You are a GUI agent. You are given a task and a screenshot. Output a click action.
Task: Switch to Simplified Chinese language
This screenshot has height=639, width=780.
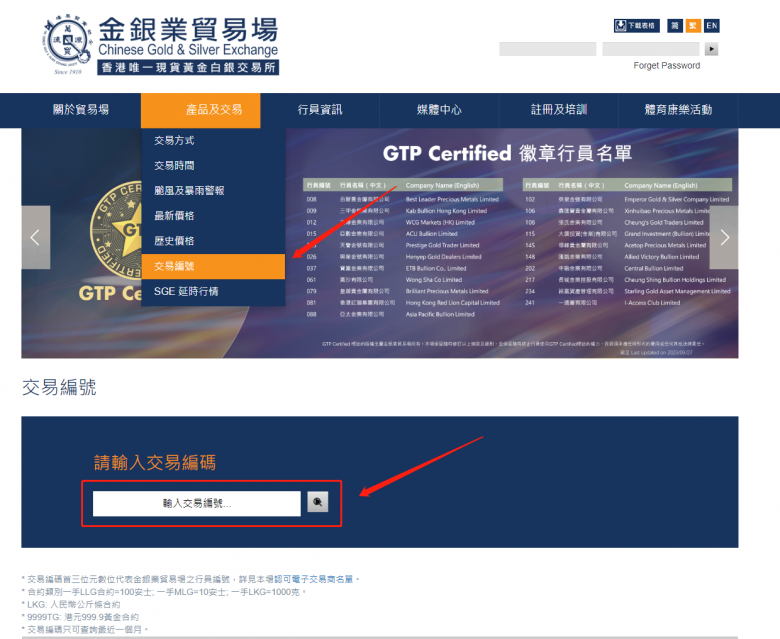(675, 26)
